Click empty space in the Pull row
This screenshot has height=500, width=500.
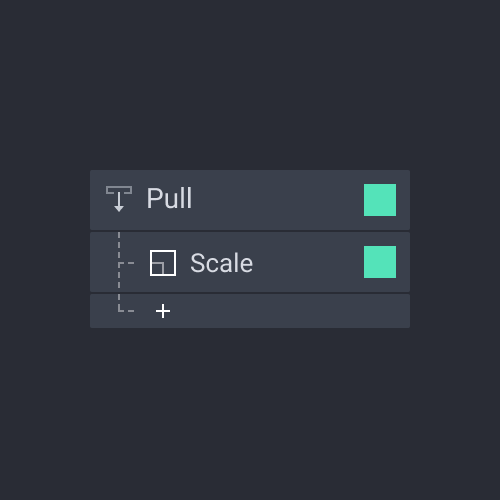click(x=277, y=200)
